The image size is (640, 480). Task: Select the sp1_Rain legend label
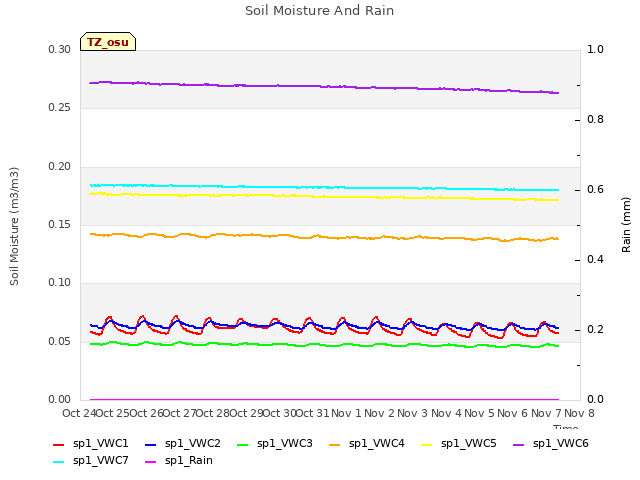189,461
